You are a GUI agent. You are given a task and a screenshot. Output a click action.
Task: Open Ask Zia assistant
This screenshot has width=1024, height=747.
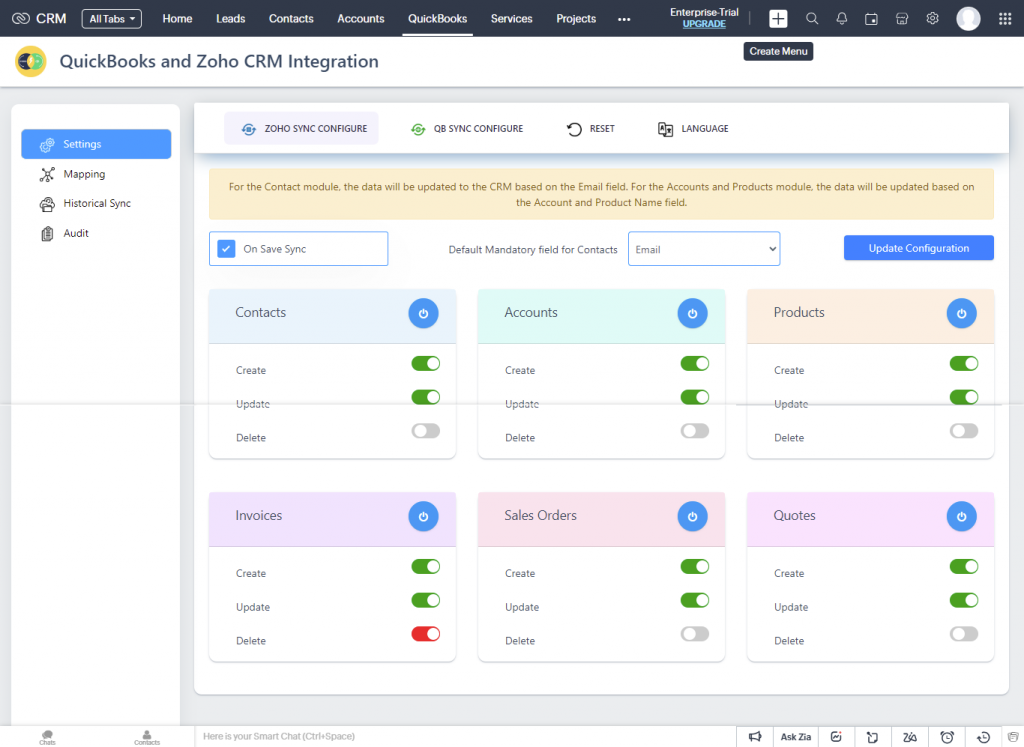point(795,737)
